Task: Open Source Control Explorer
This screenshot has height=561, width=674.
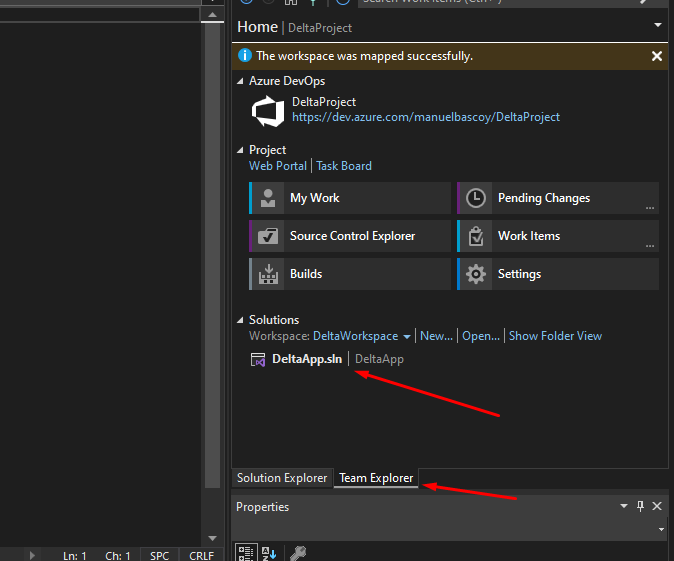Action: [349, 236]
